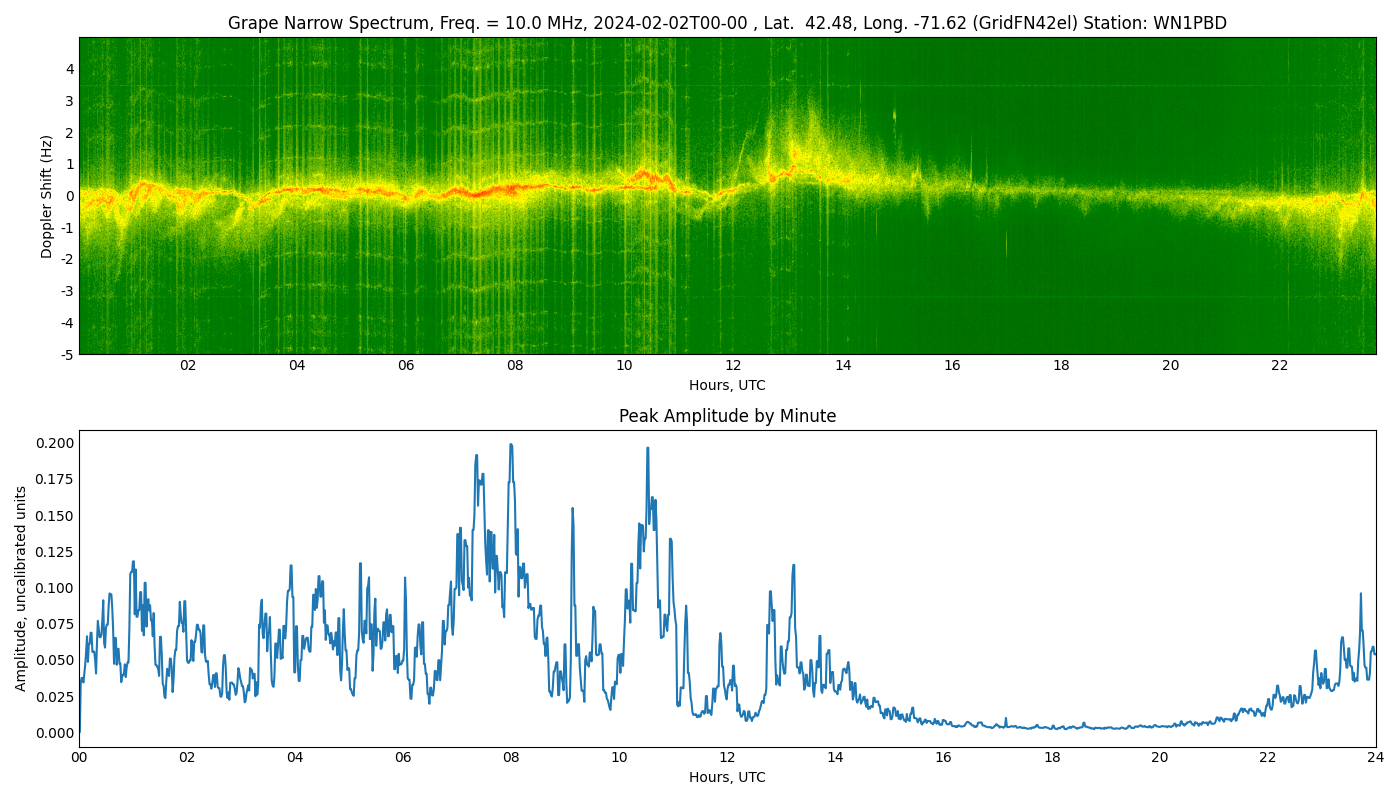1400x800 pixels.
Task: Click the tallest amplitude peak at 08 hours
Action: point(511,446)
